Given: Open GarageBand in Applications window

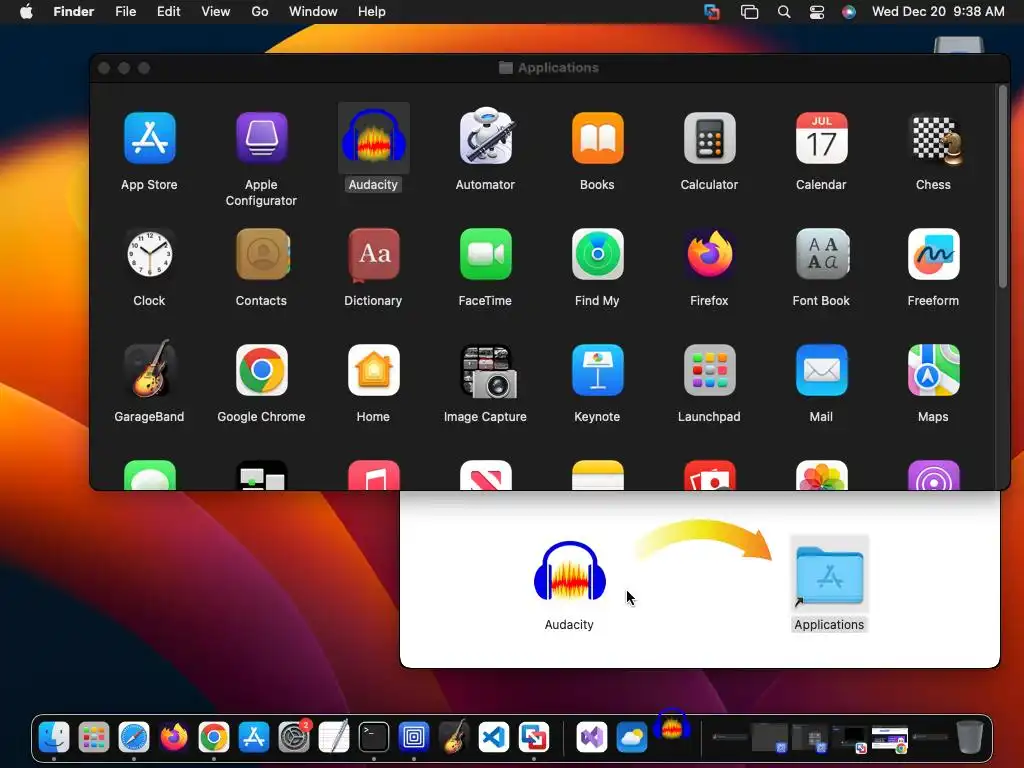Looking at the screenshot, I should coord(150,368).
